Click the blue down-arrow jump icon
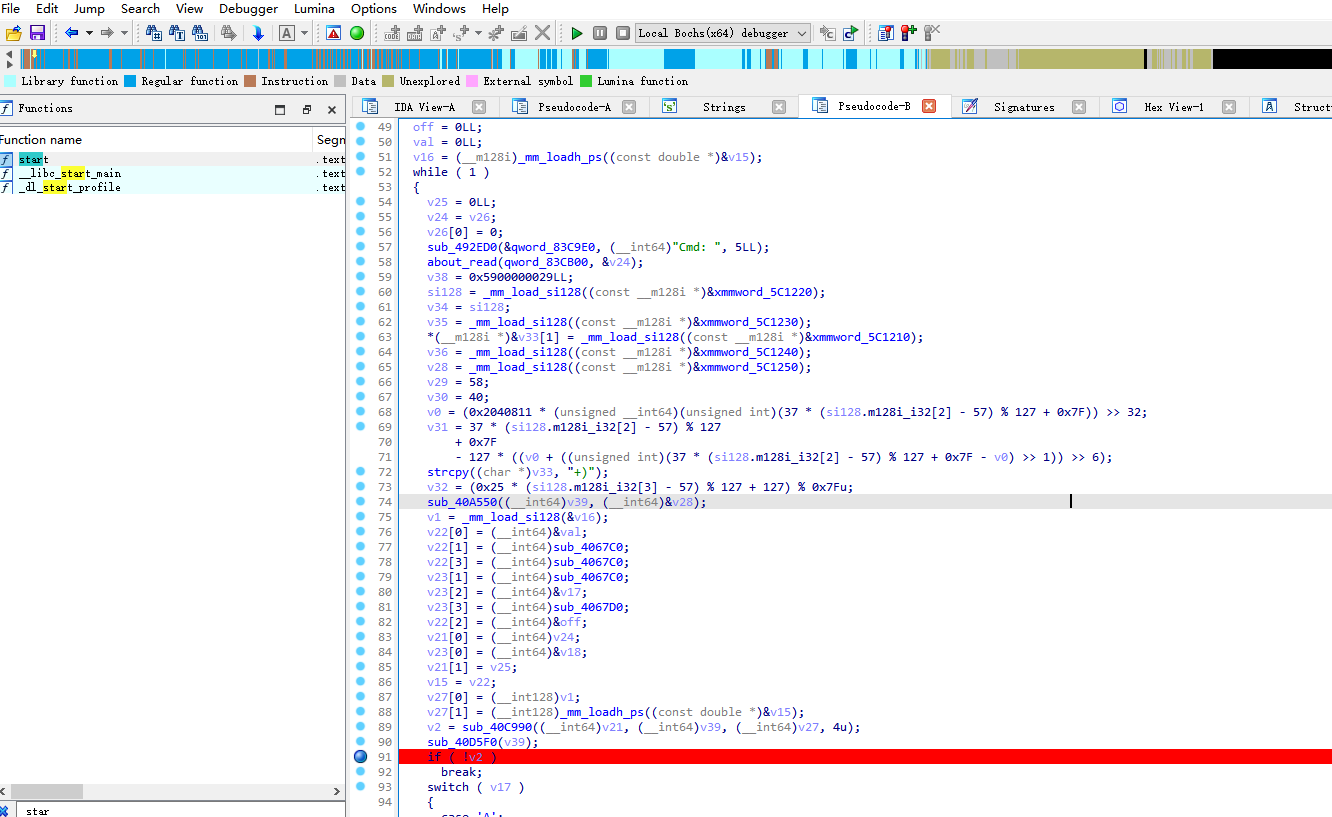This screenshot has height=817, width=1332. [x=258, y=33]
